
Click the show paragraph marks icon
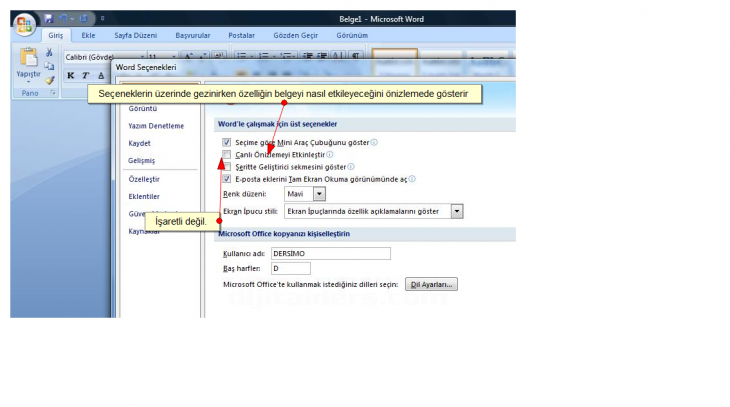tap(356, 56)
